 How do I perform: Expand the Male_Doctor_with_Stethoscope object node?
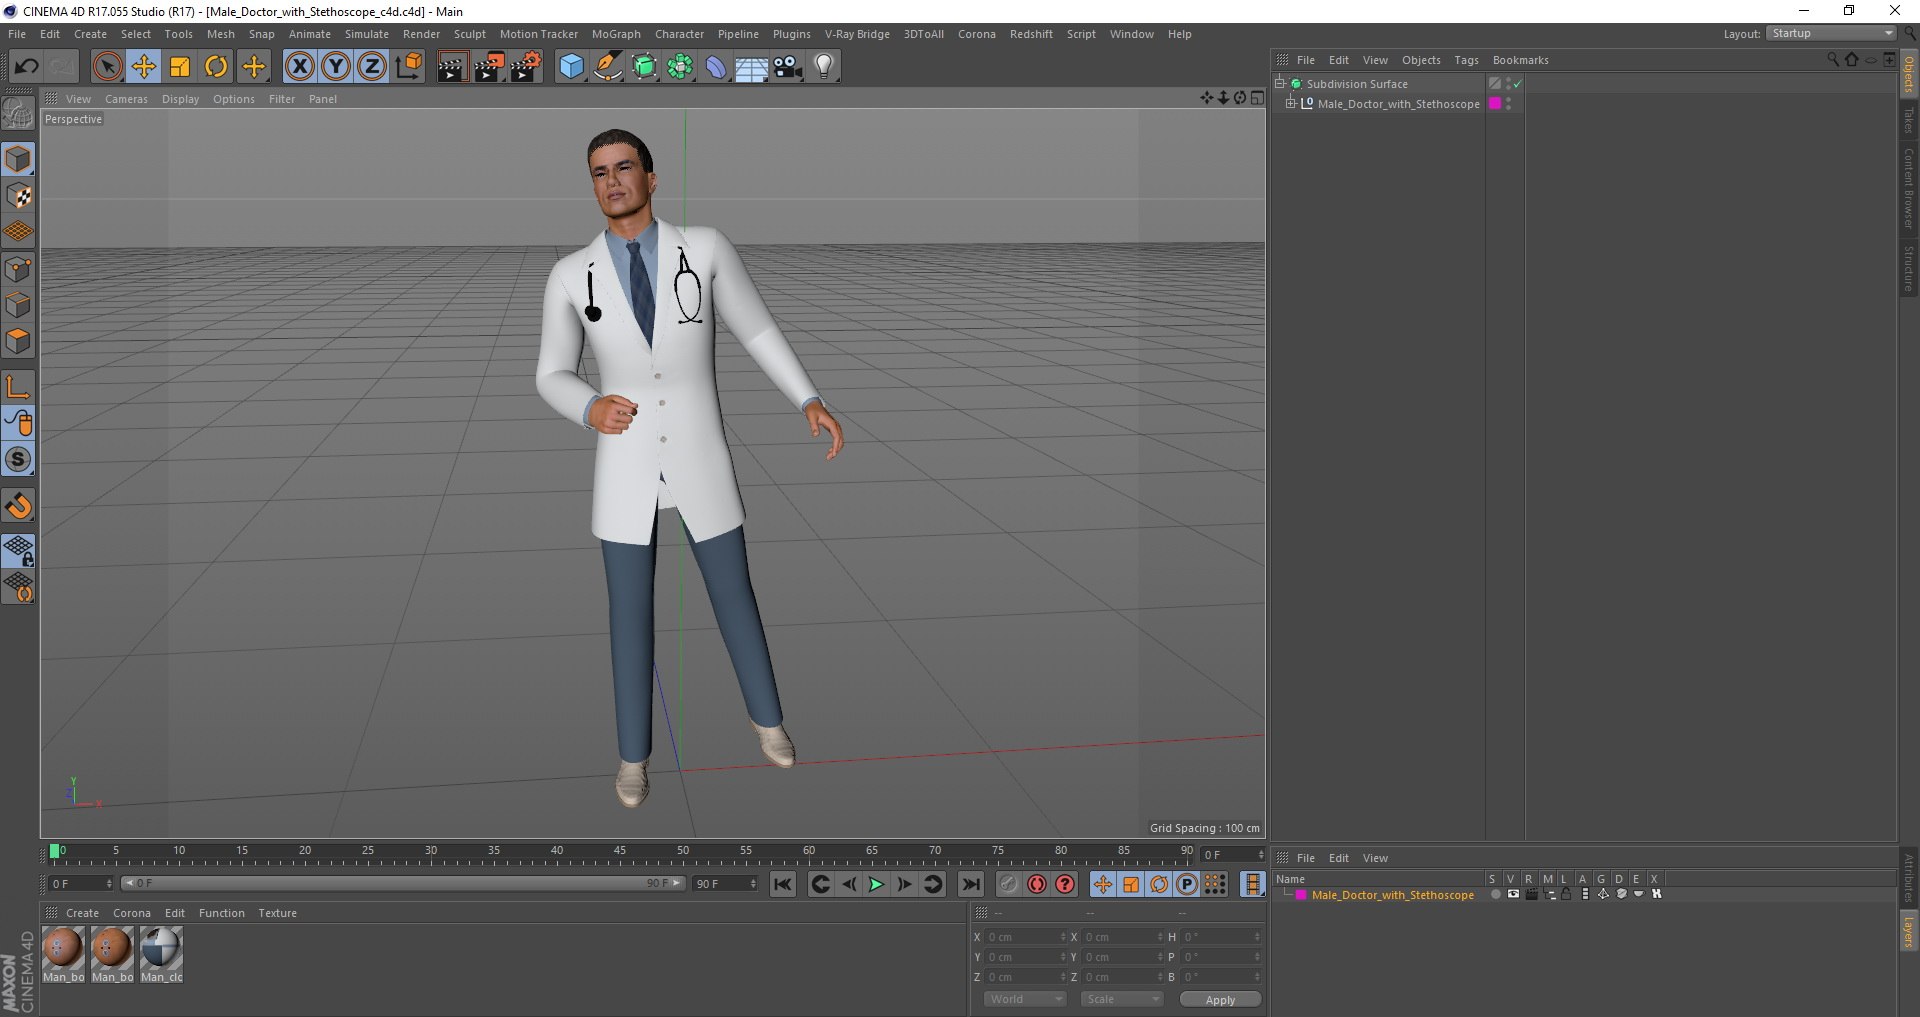(x=1291, y=103)
